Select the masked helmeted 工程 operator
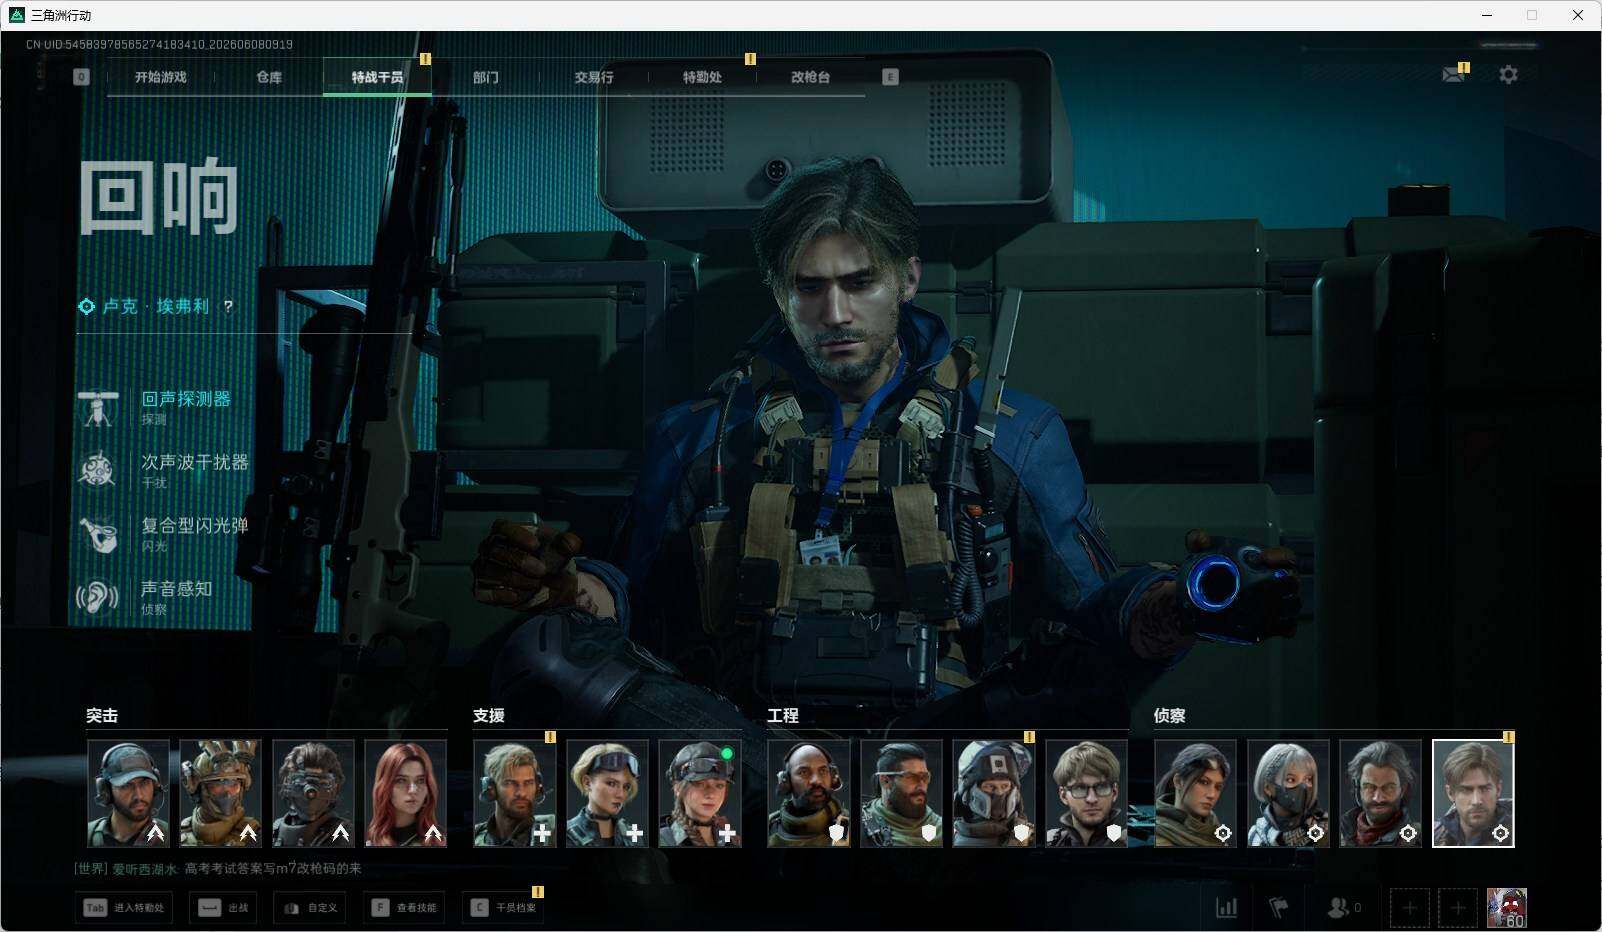Viewport: 1602px width, 932px height. coord(994,793)
